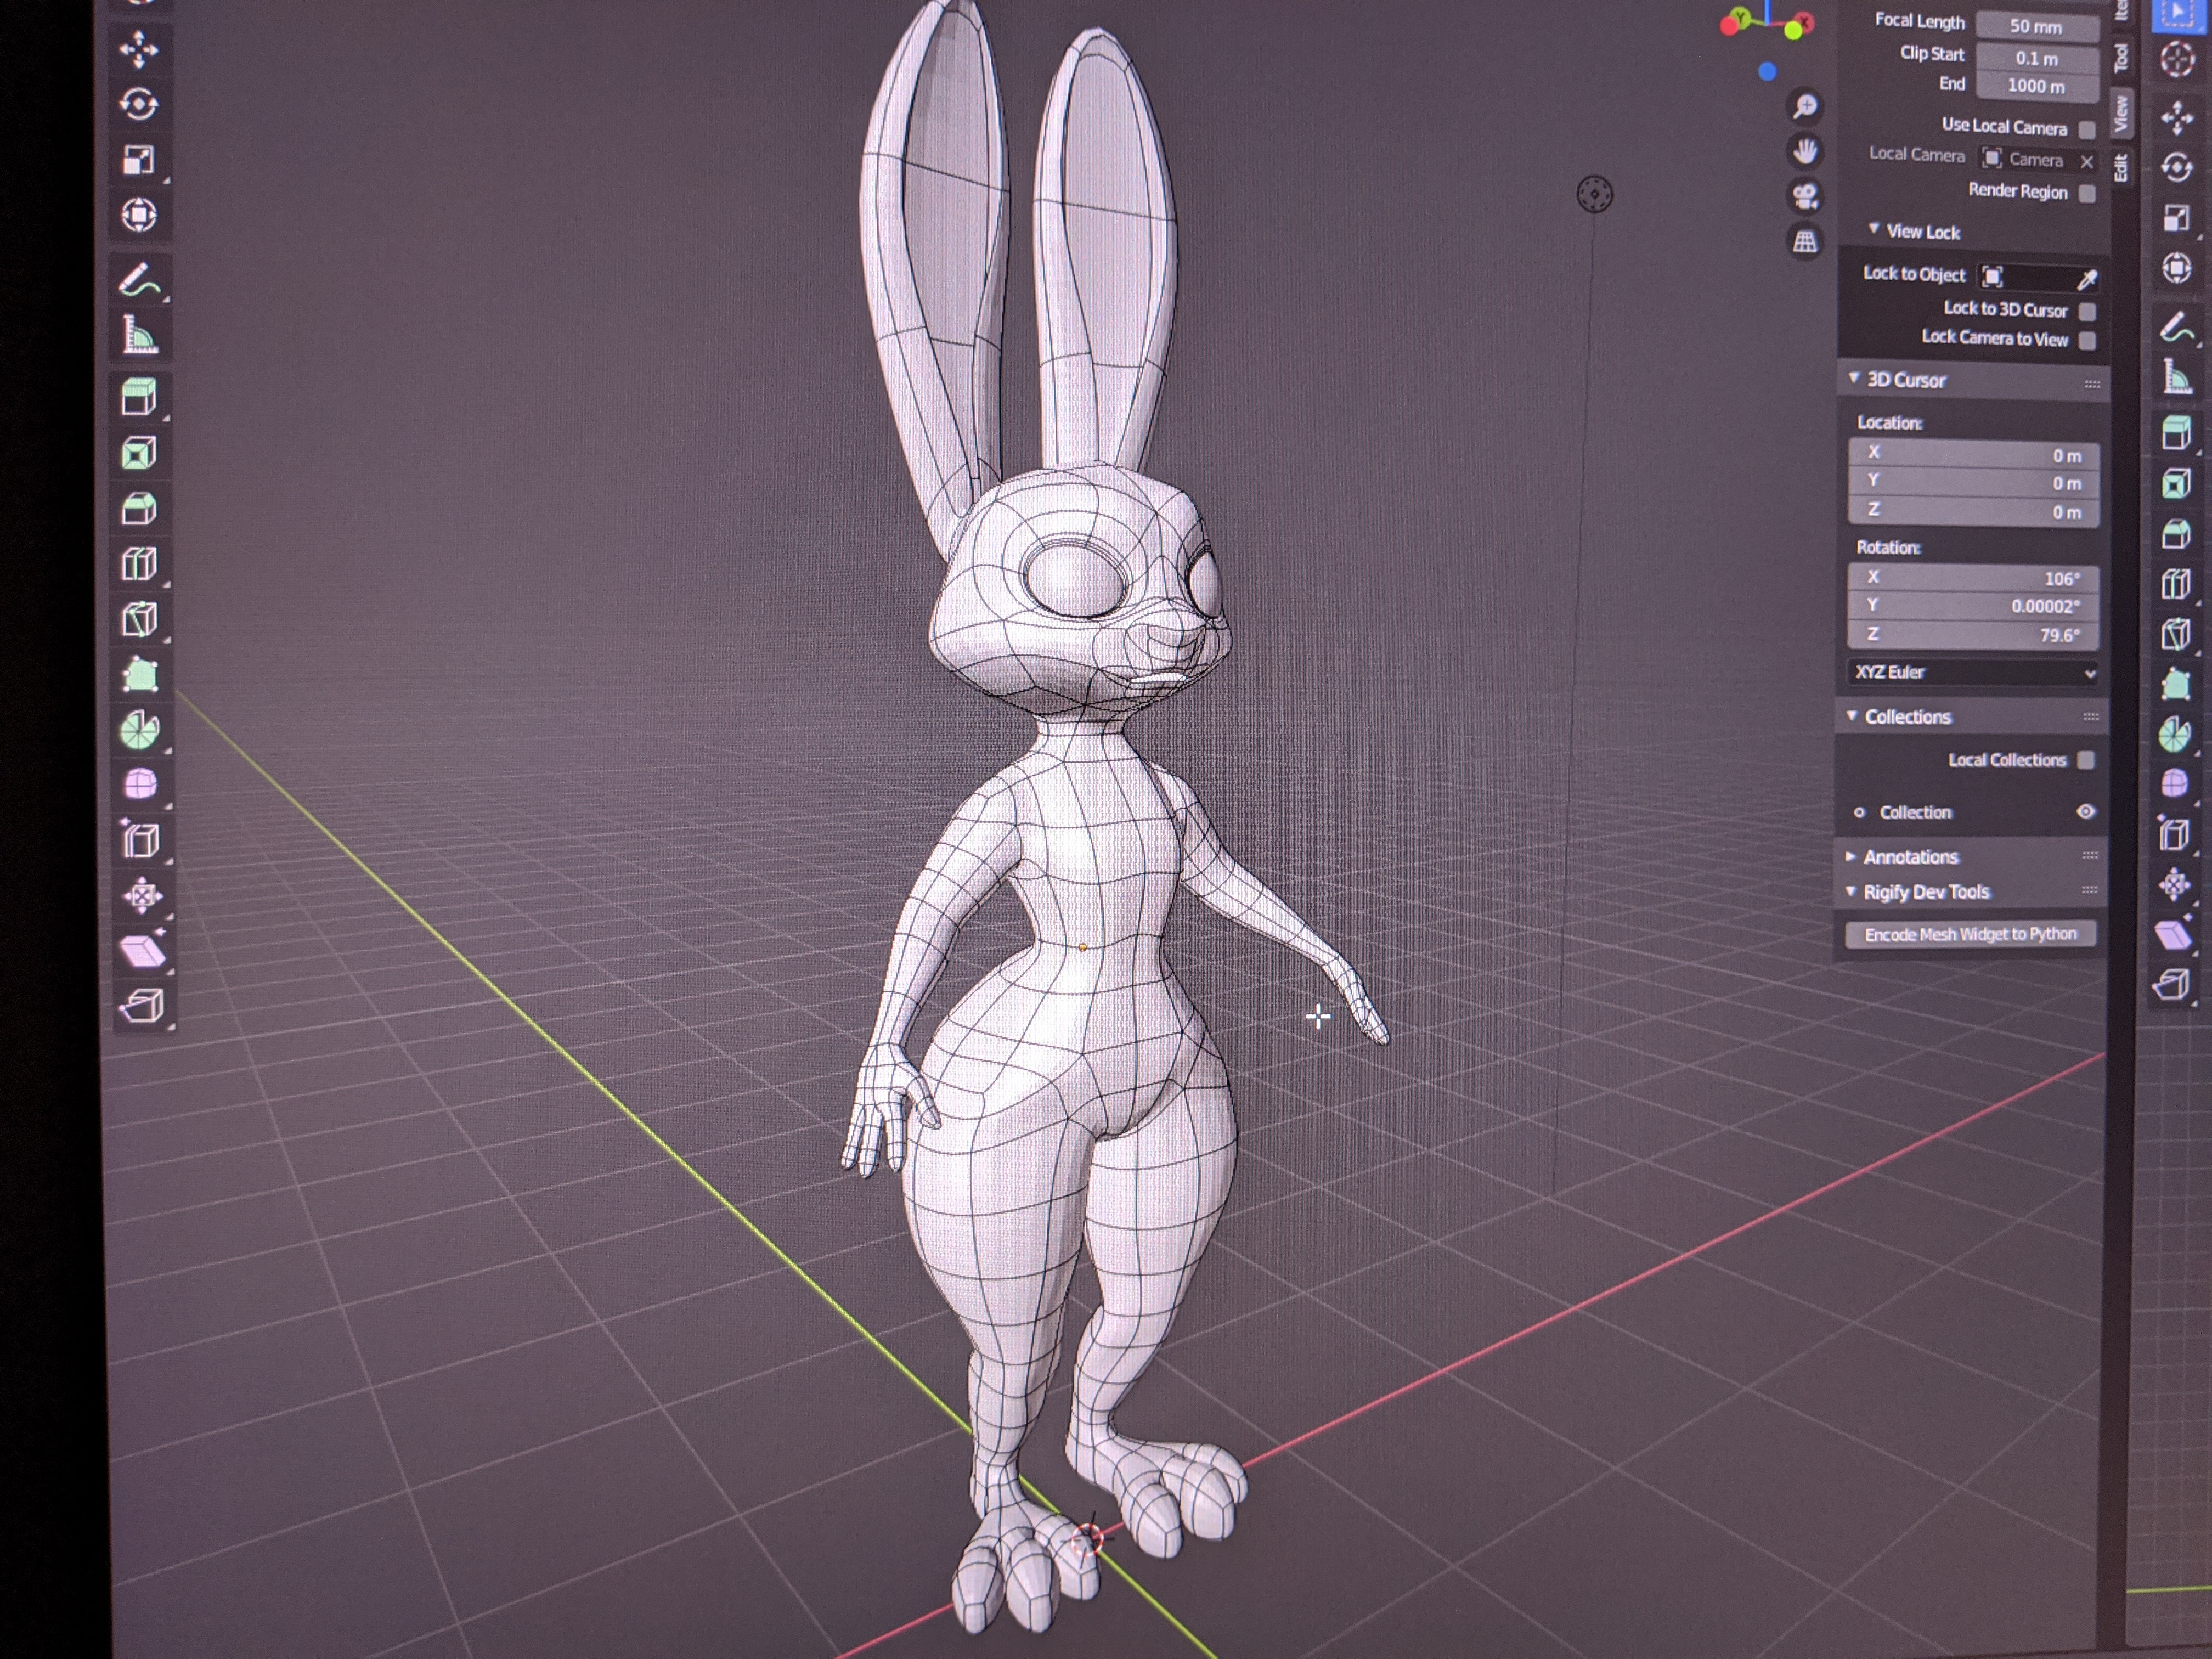Image resolution: width=2212 pixels, height=1659 pixels.
Task: Select the Measure ruler tool
Action: [139, 336]
